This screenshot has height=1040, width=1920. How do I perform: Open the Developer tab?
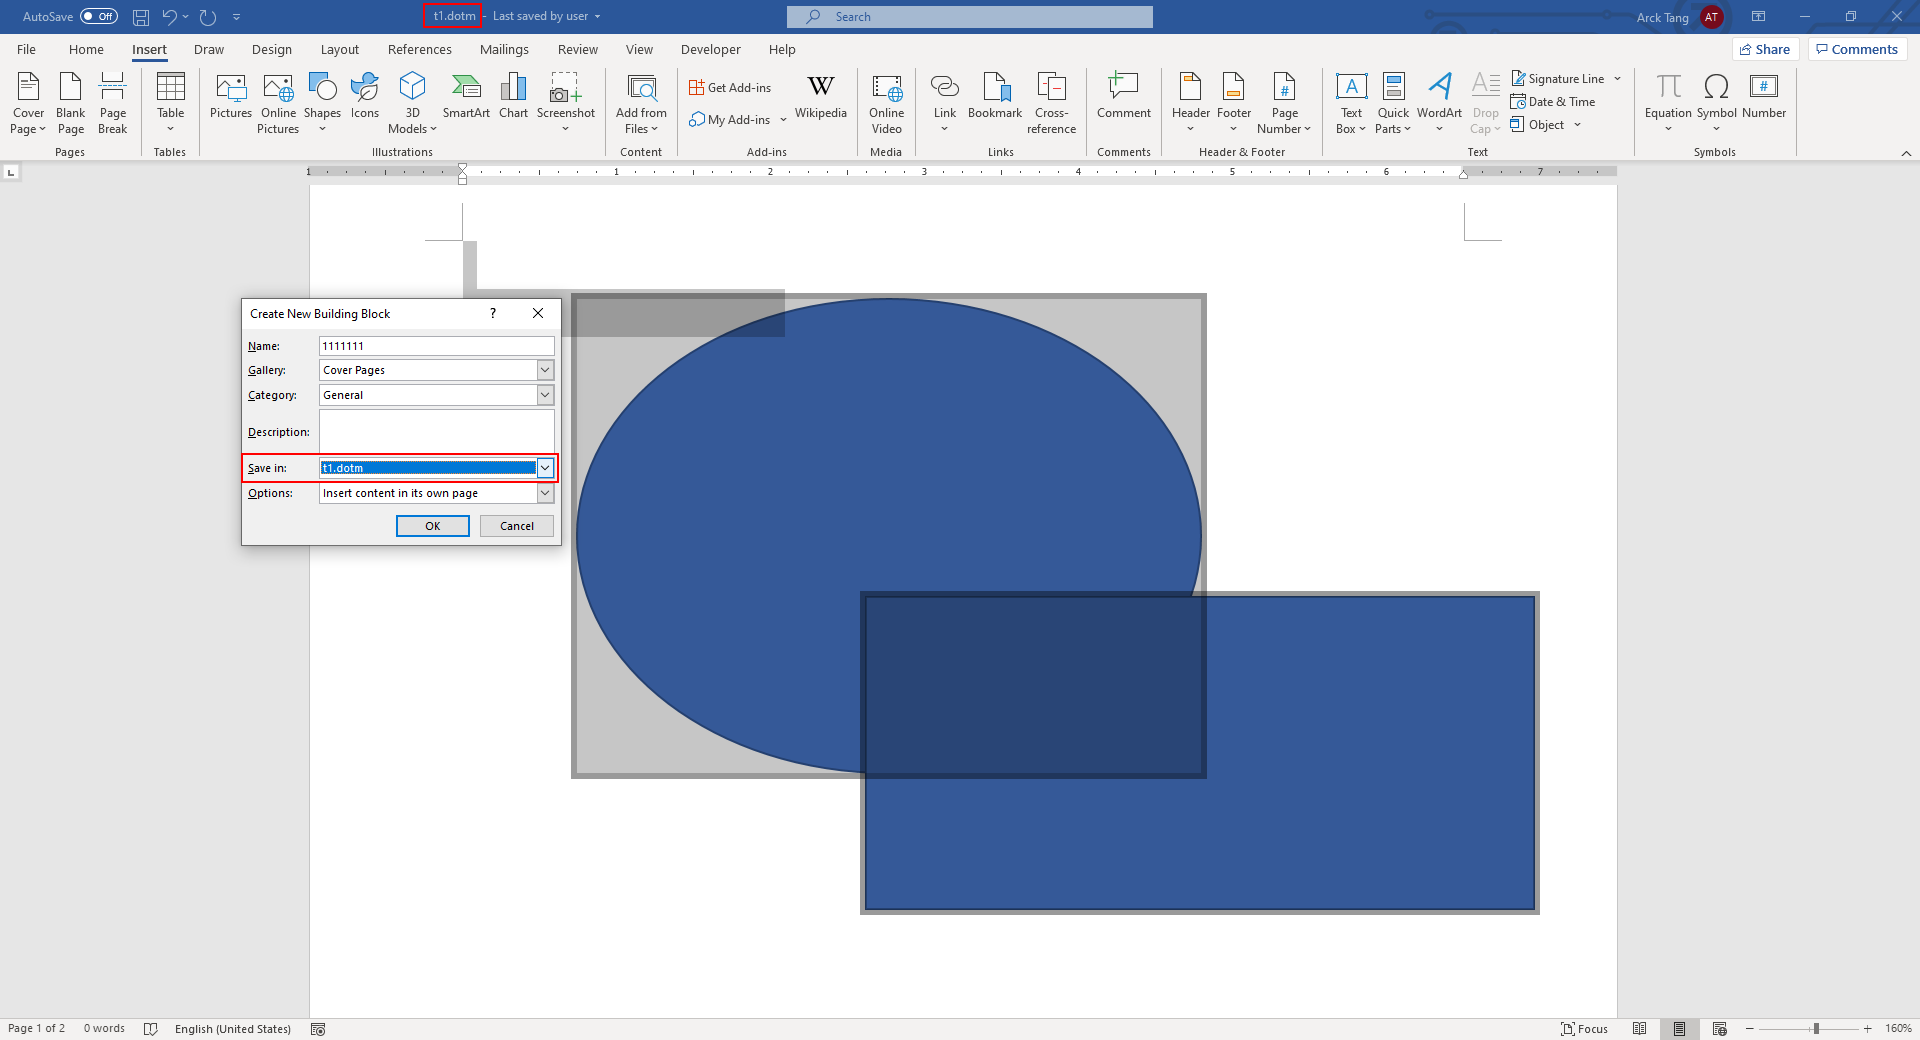click(x=710, y=49)
